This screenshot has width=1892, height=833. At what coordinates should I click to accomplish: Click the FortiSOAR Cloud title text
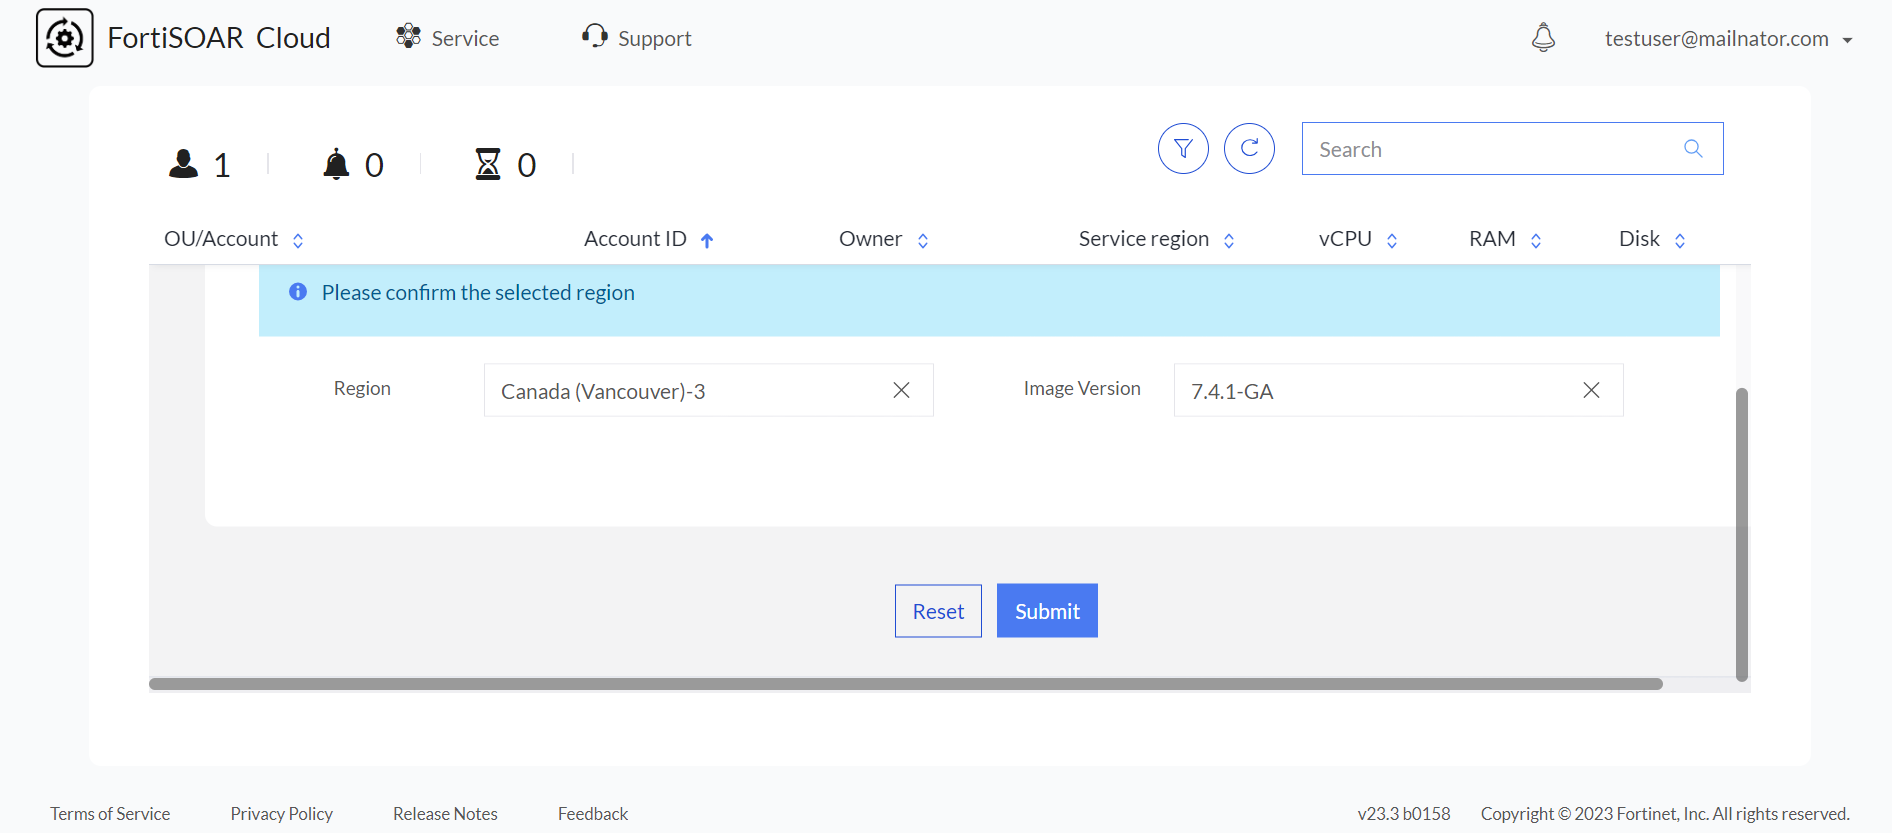[x=219, y=38]
